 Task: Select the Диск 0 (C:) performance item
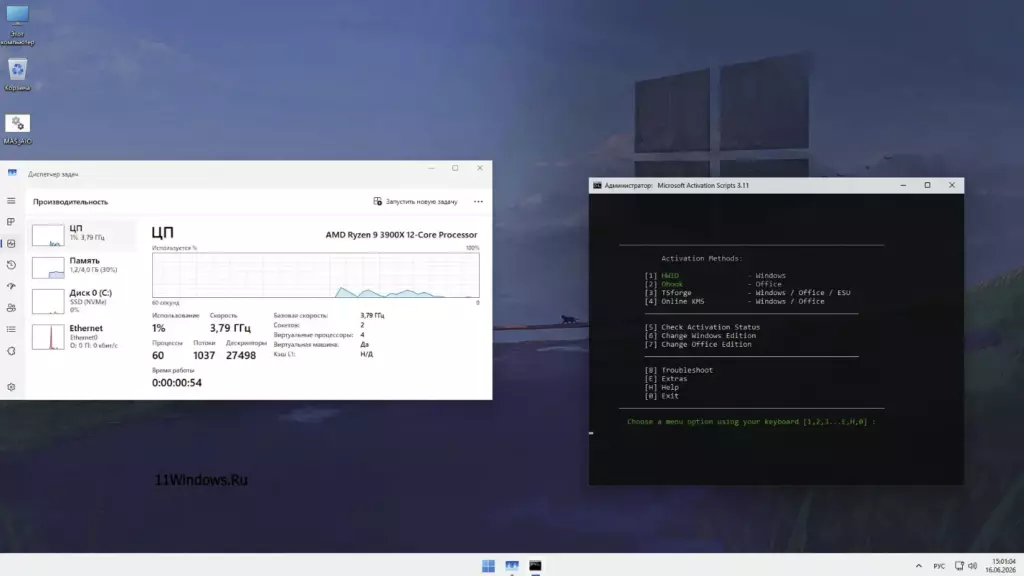tap(84, 301)
